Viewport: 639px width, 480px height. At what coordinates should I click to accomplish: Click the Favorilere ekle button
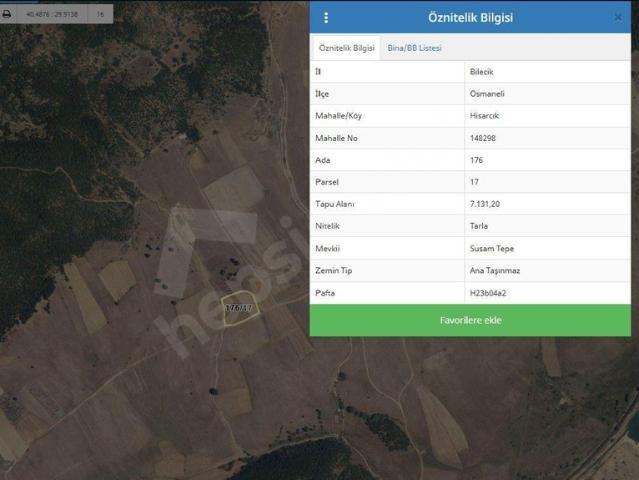[470, 320]
